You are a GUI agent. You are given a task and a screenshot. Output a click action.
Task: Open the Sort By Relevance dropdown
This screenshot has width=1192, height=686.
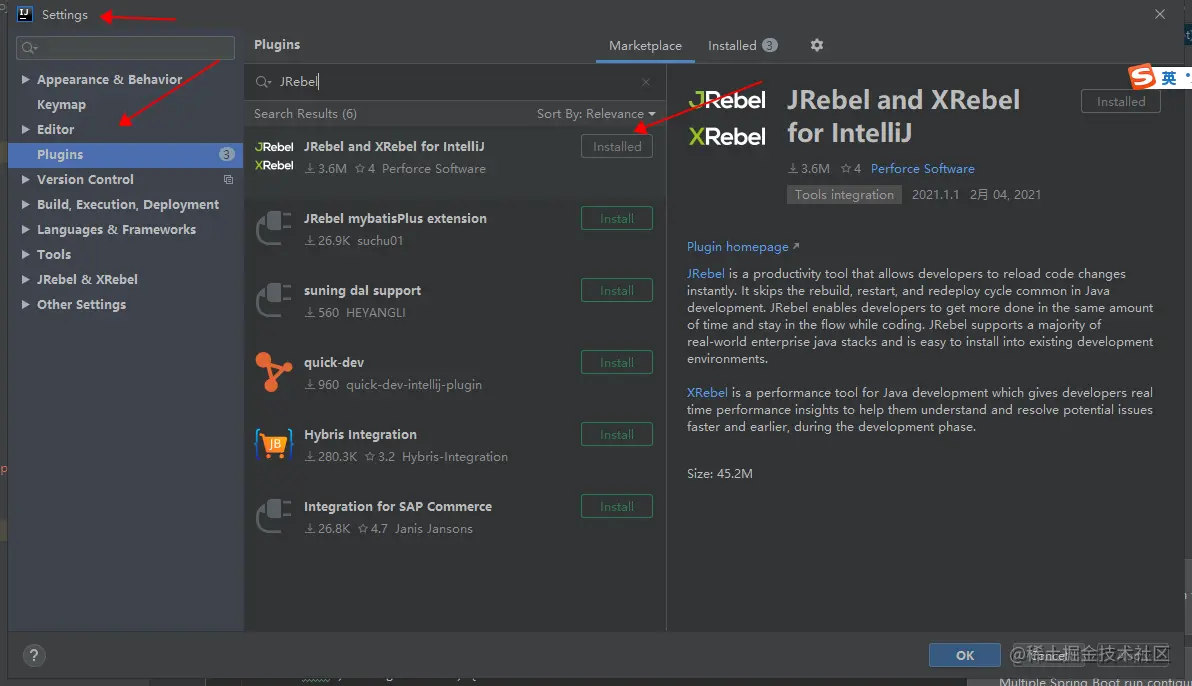pyautogui.click(x=596, y=114)
